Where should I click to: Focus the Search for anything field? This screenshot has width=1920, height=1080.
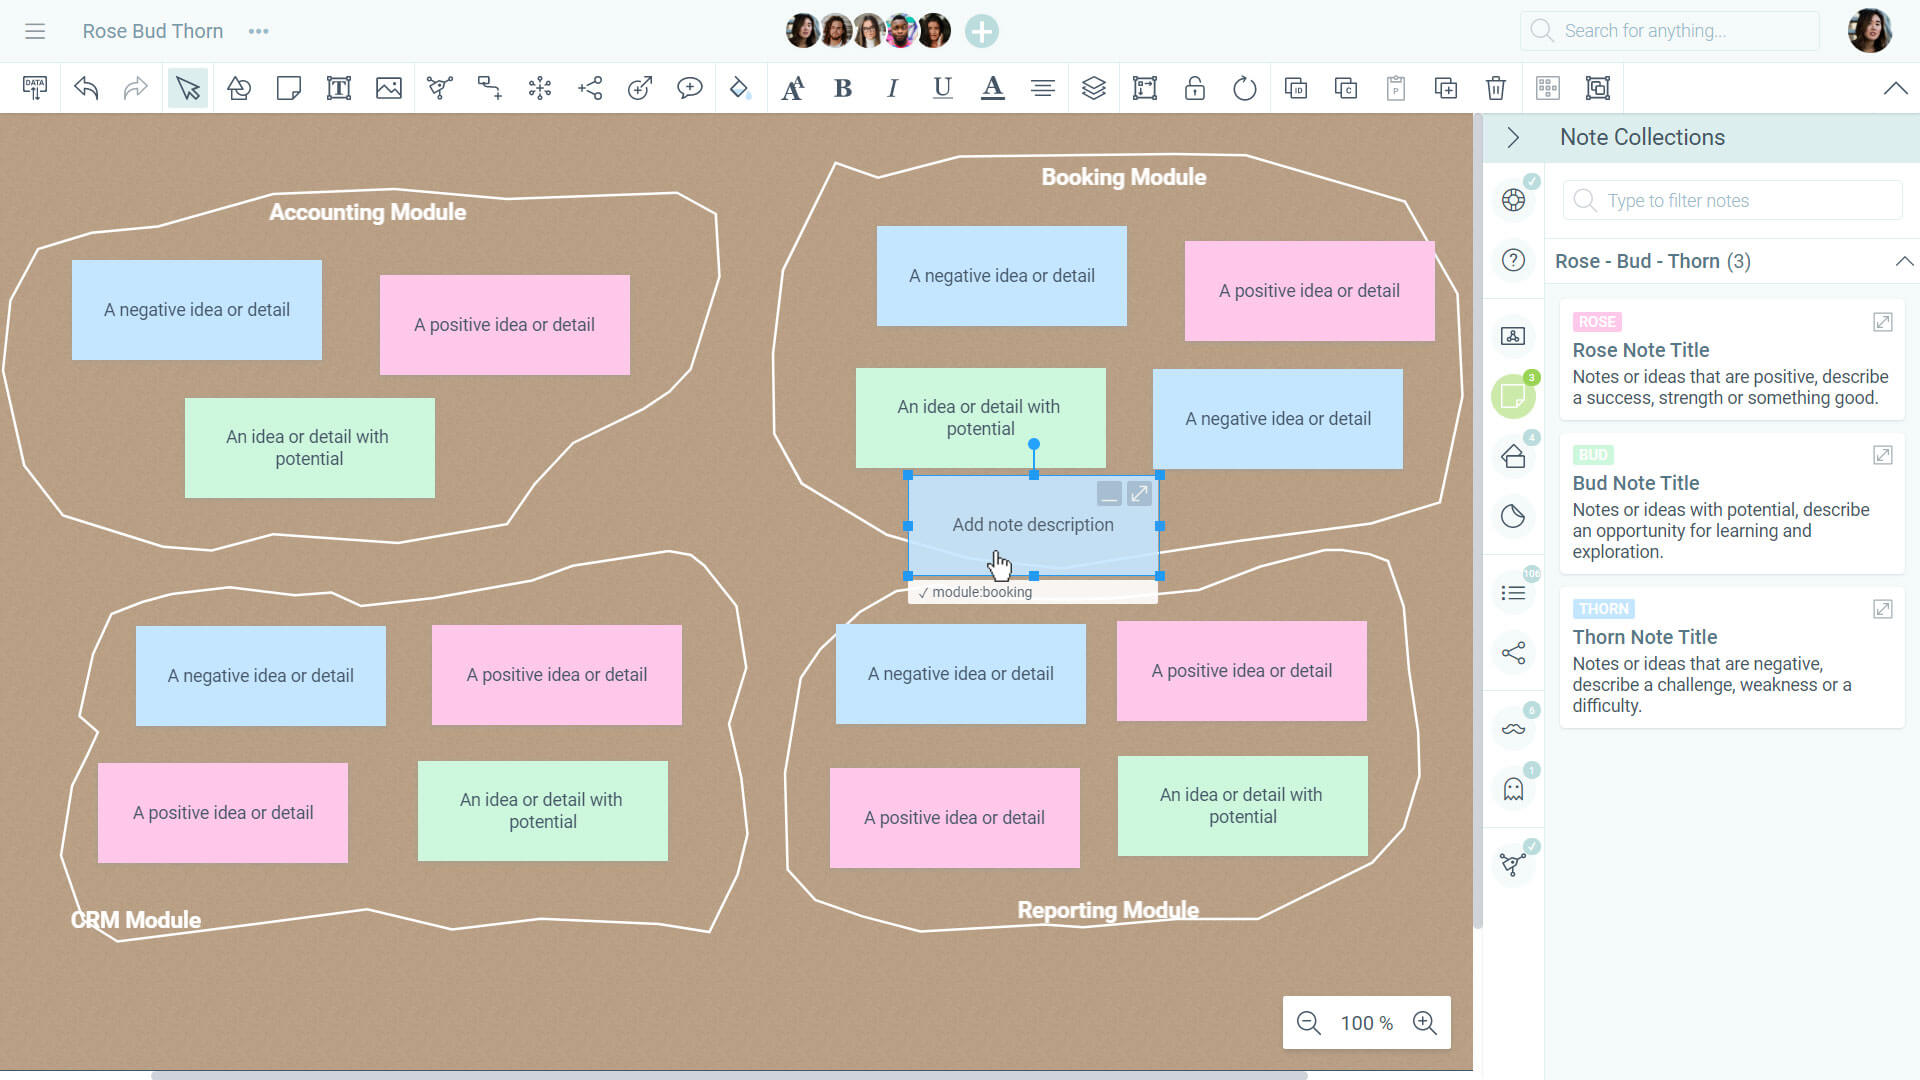[1670, 31]
